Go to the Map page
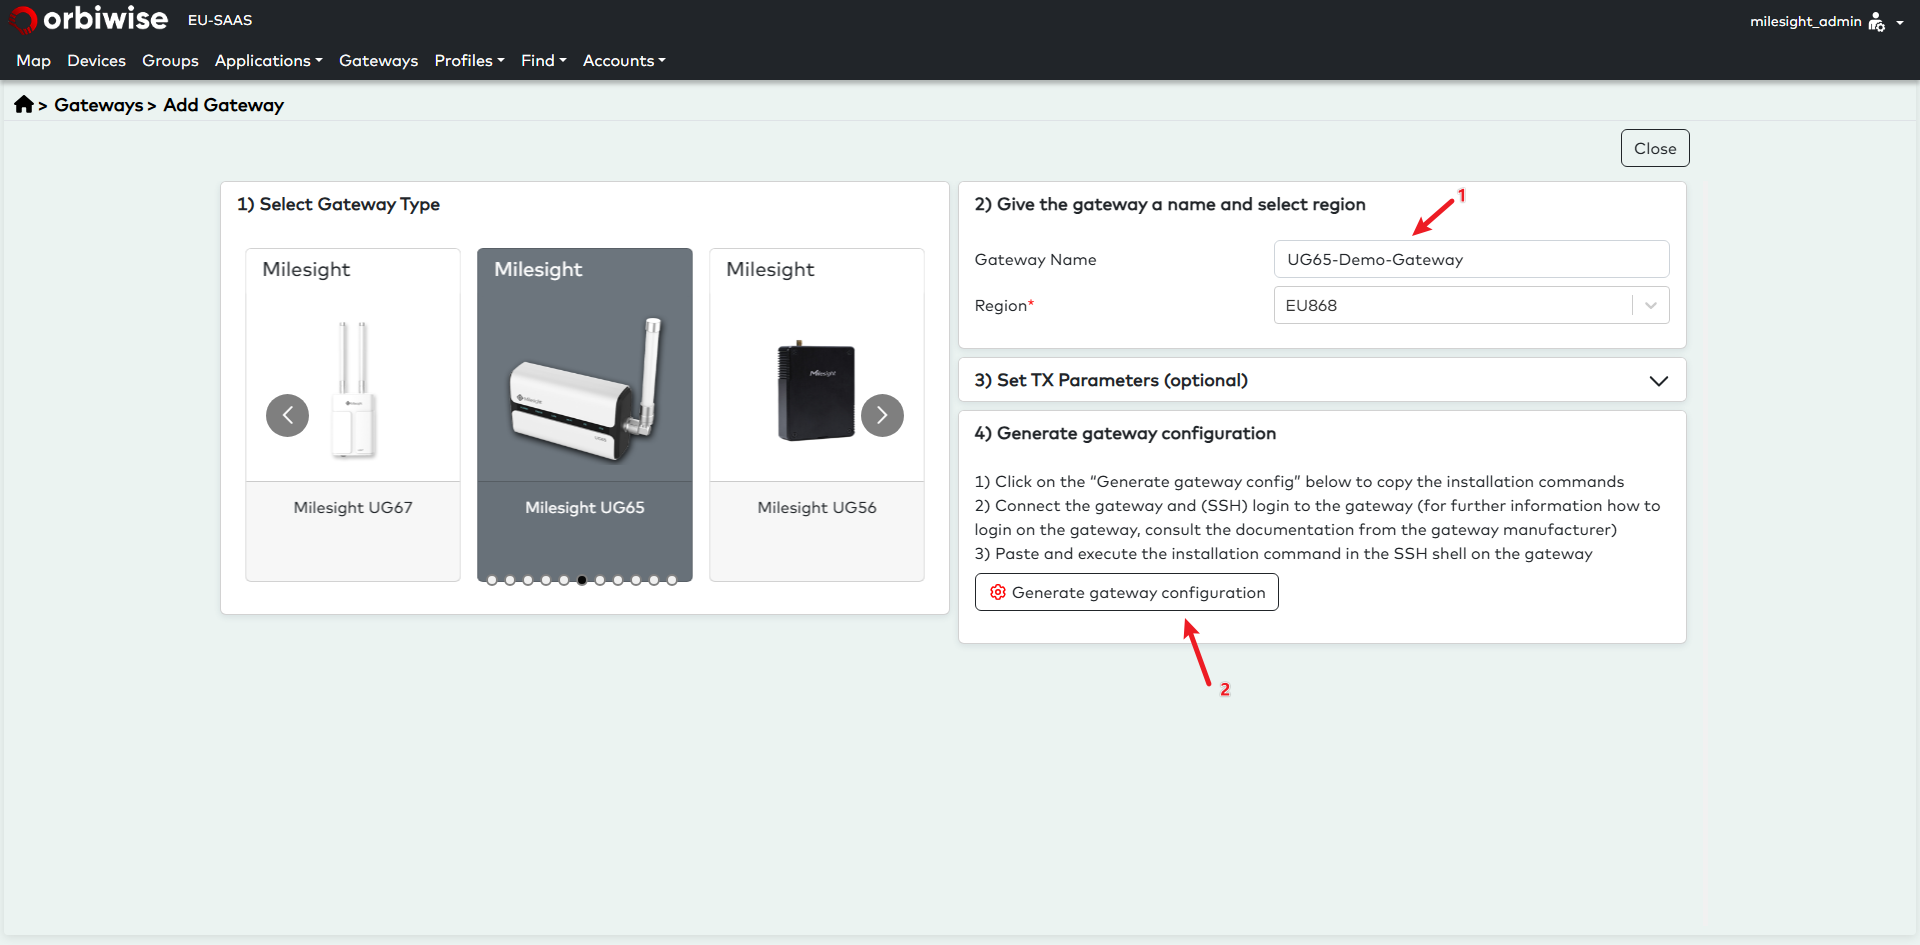 pyautogui.click(x=33, y=61)
